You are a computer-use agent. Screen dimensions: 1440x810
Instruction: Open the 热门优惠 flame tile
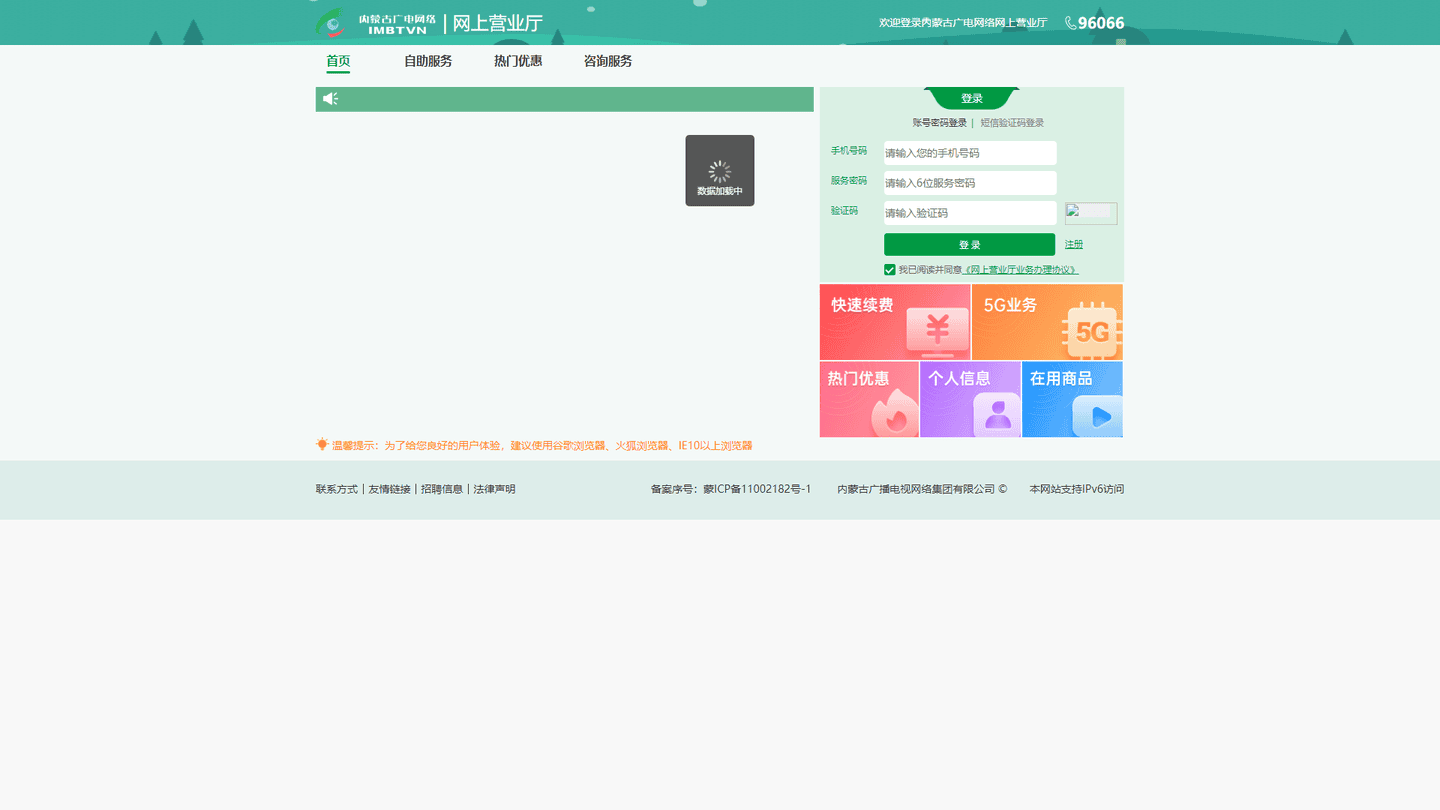[x=869, y=399]
